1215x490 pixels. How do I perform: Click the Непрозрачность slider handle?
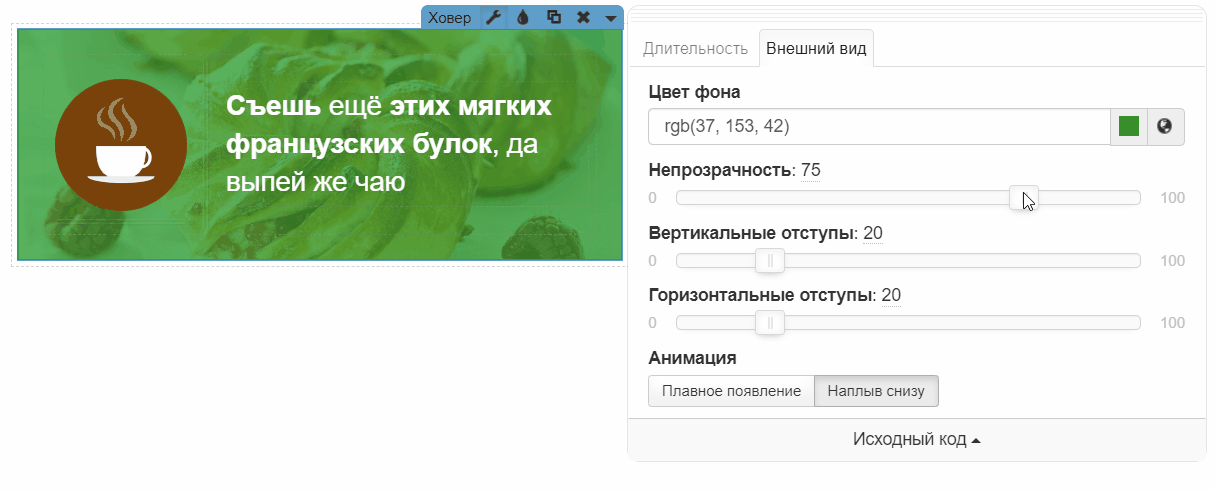click(1023, 198)
